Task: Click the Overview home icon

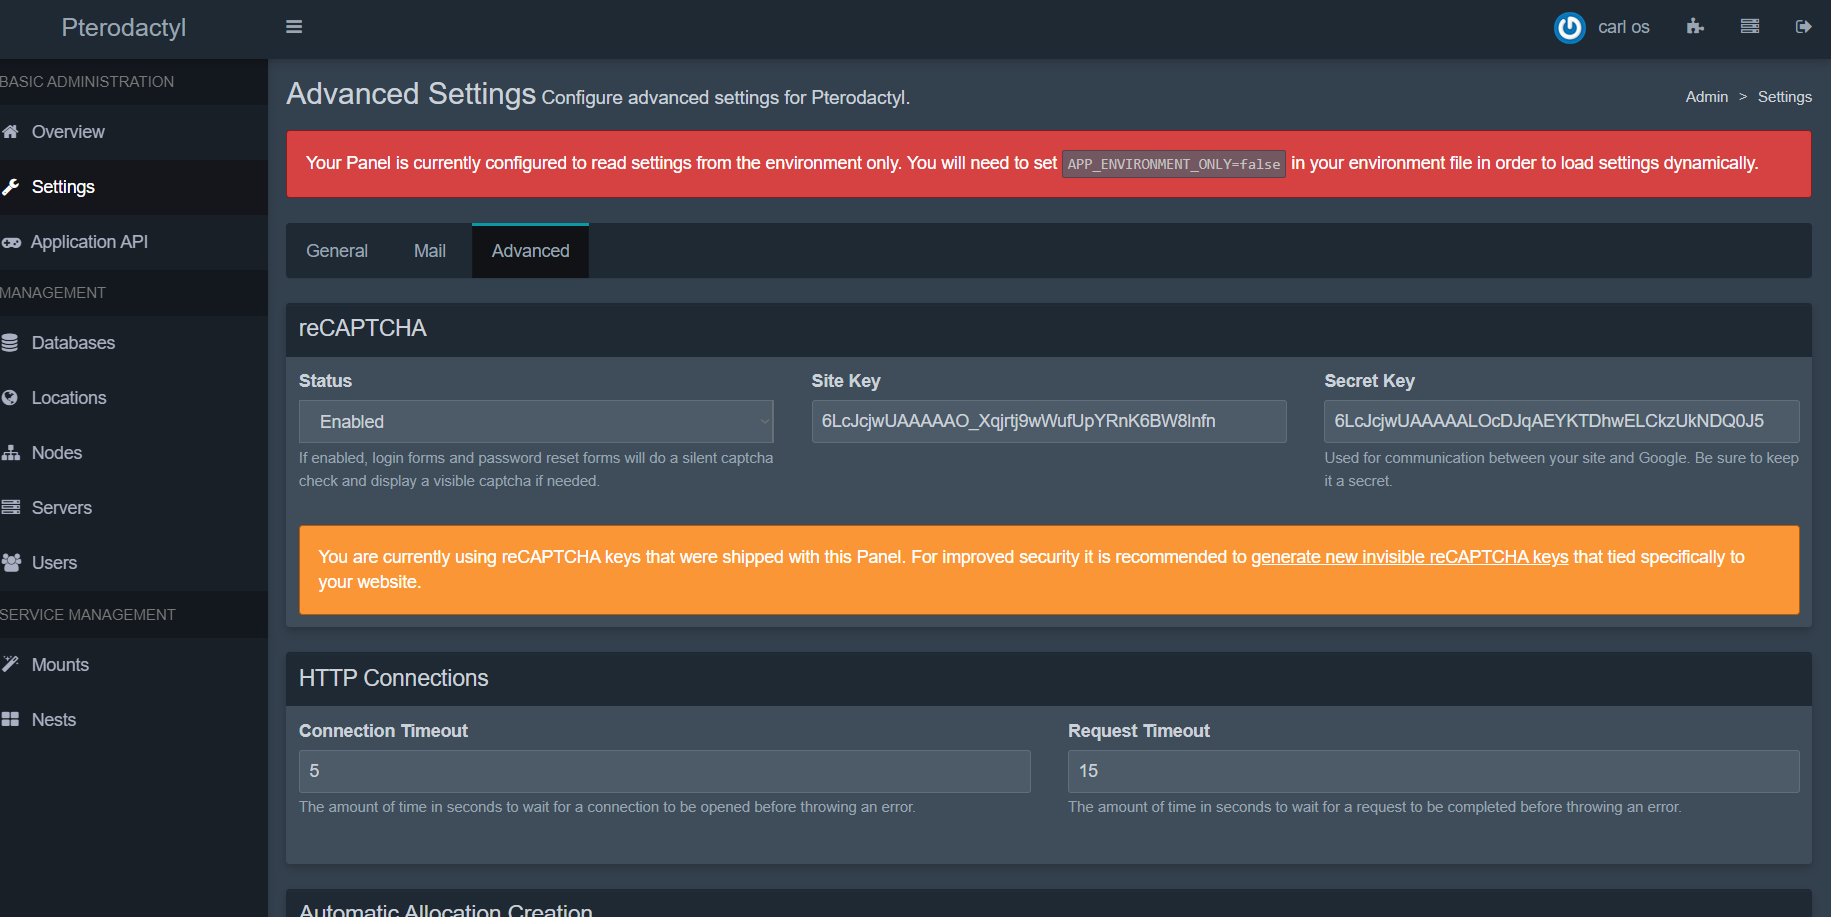Action: point(11,132)
